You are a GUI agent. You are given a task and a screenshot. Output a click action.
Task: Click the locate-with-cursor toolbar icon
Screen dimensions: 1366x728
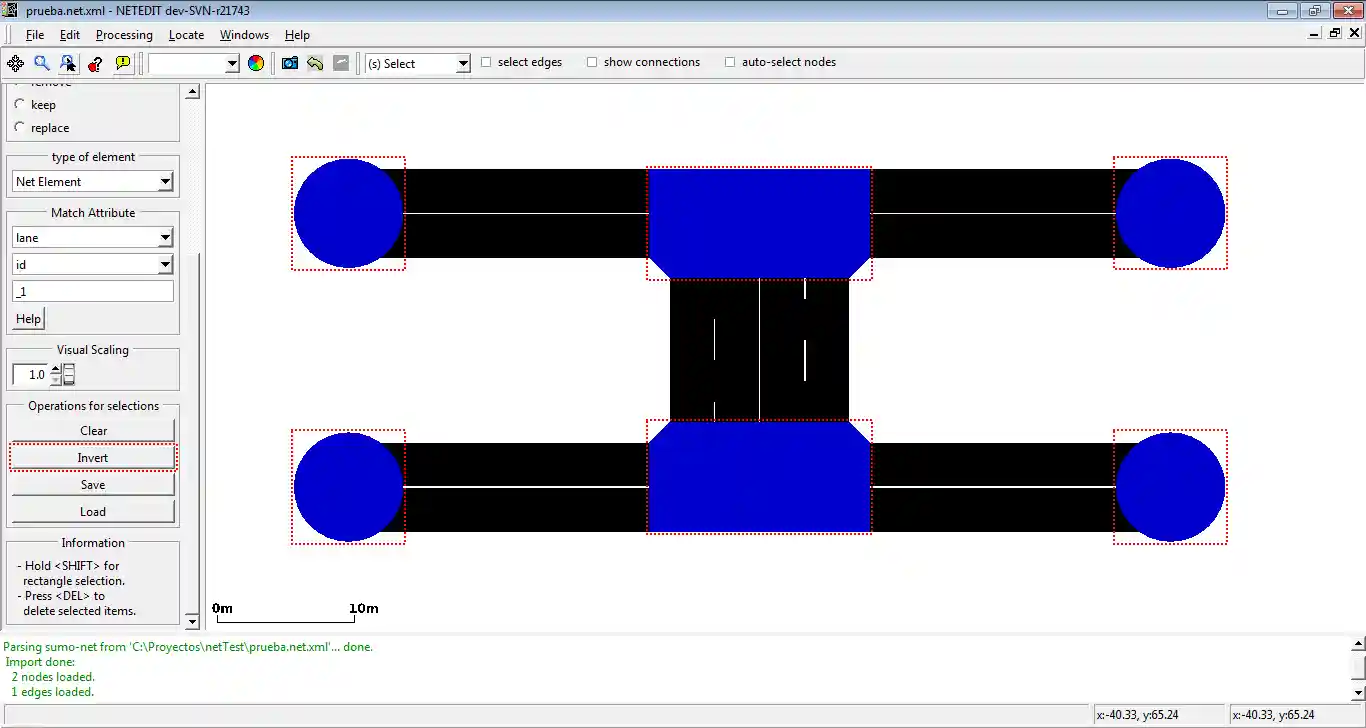[68, 63]
